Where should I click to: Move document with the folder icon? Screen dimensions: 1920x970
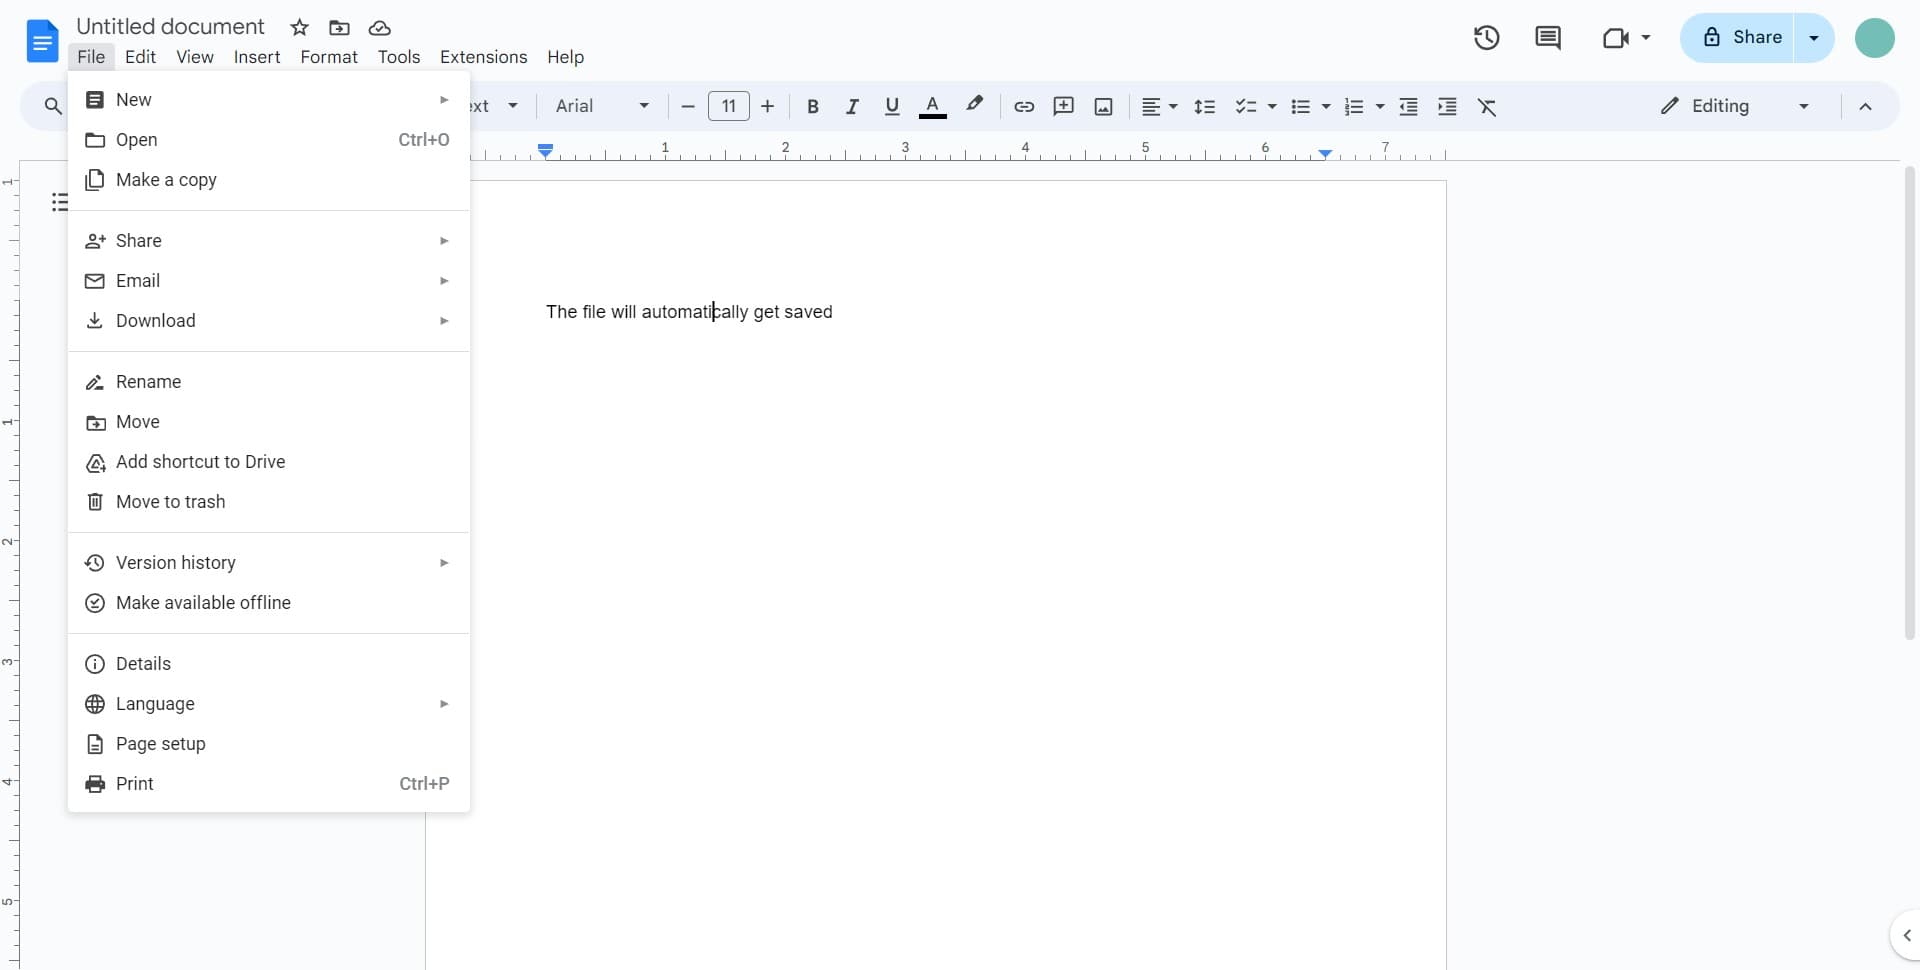point(340,27)
